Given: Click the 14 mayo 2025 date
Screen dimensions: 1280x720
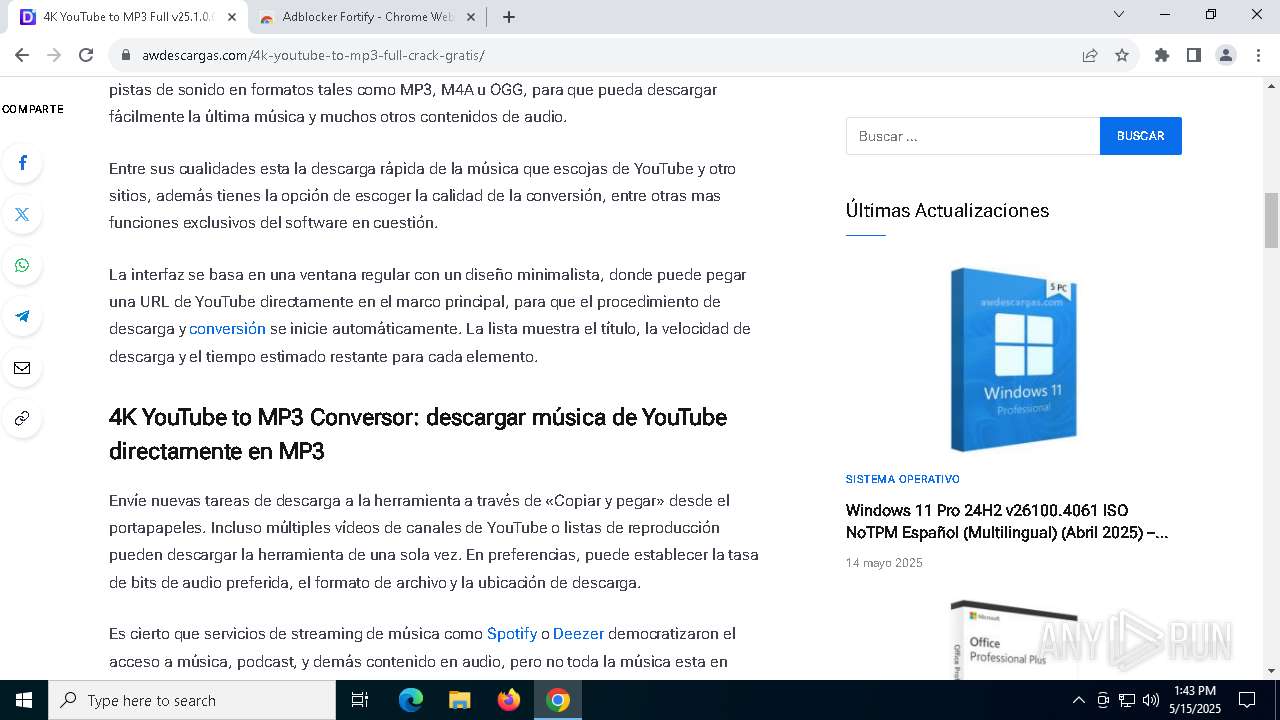Looking at the screenshot, I should click(884, 563).
